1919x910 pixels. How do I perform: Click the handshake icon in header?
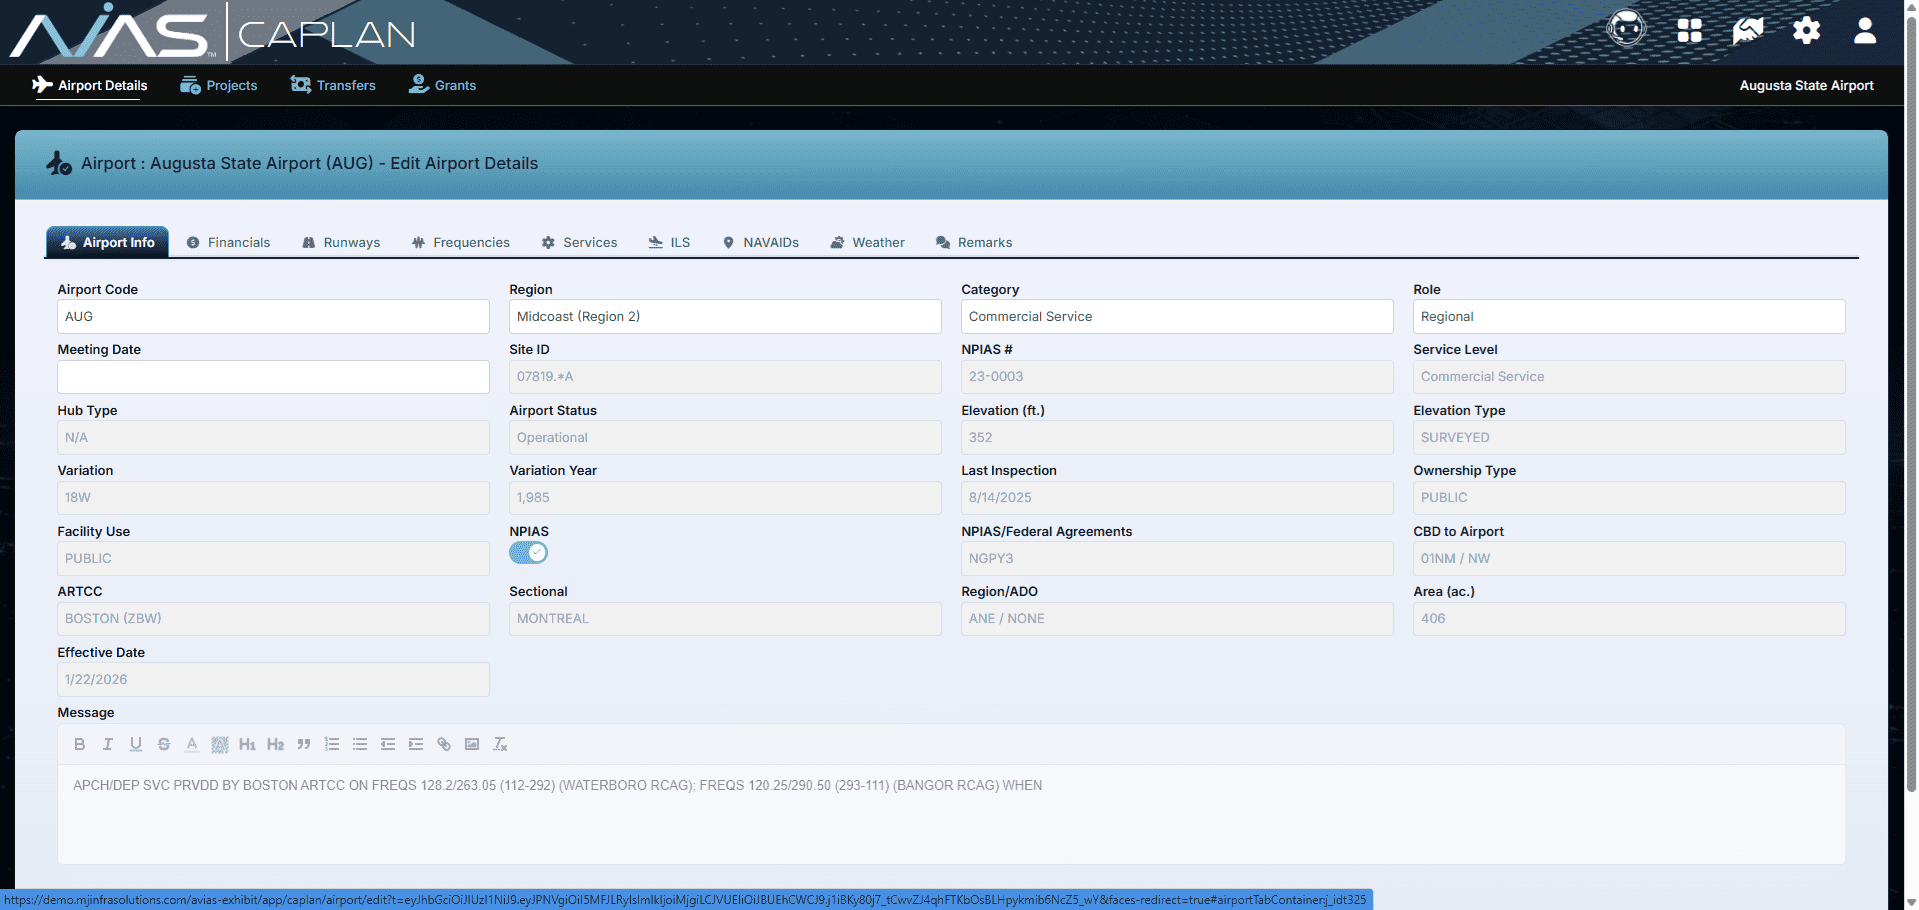point(1747,31)
